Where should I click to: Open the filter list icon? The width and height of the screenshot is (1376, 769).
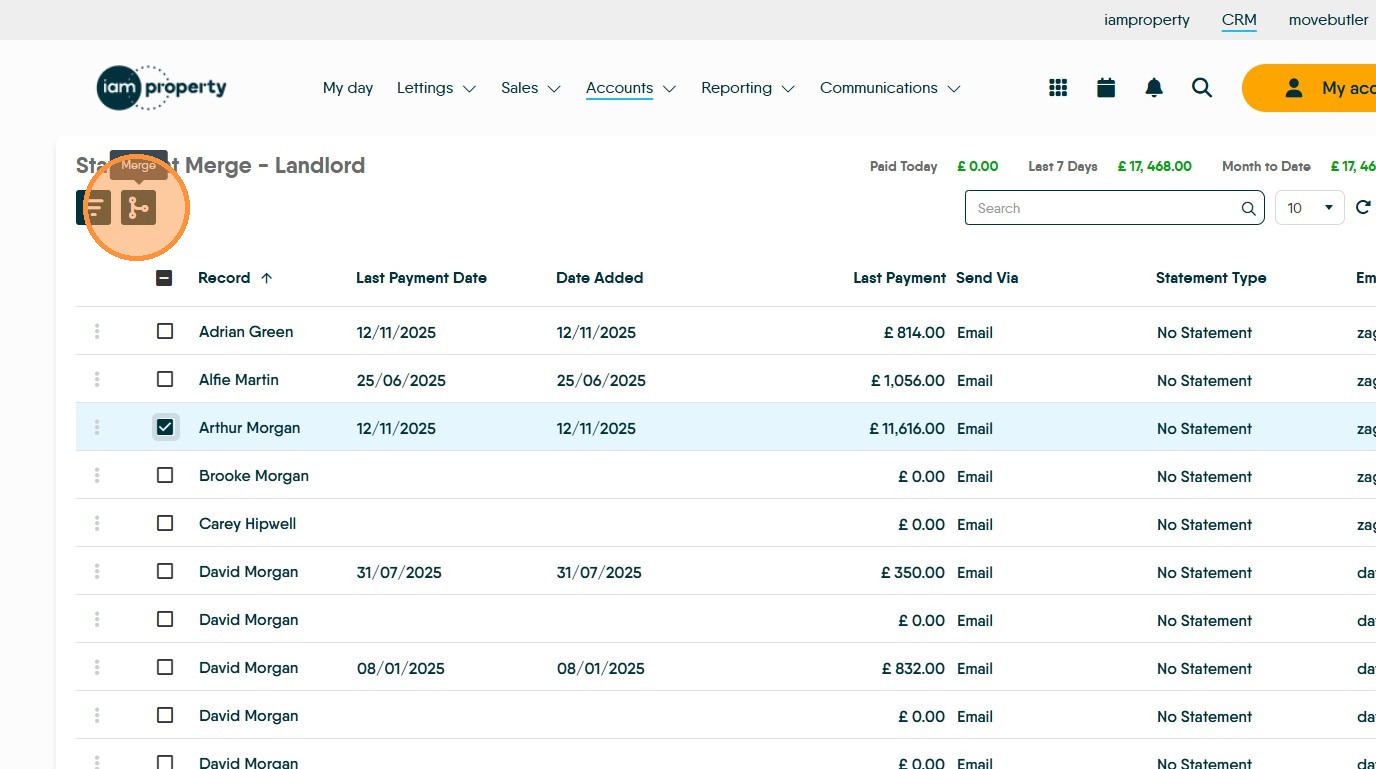coord(94,208)
